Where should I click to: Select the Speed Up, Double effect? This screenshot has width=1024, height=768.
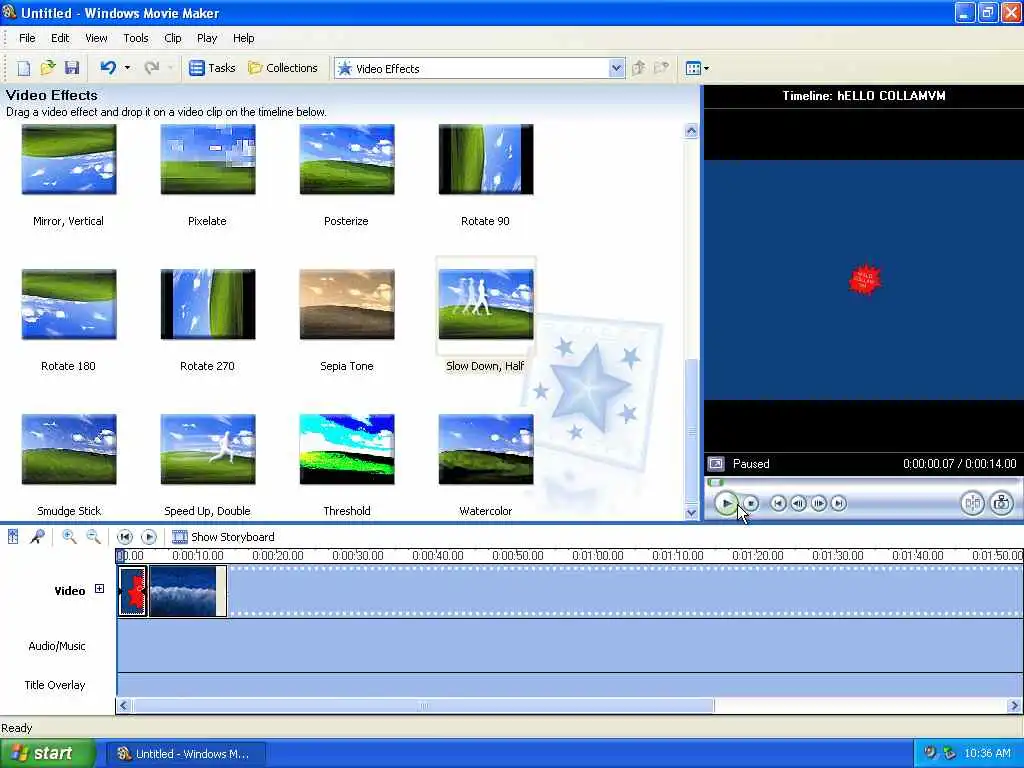click(x=208, y=449)
